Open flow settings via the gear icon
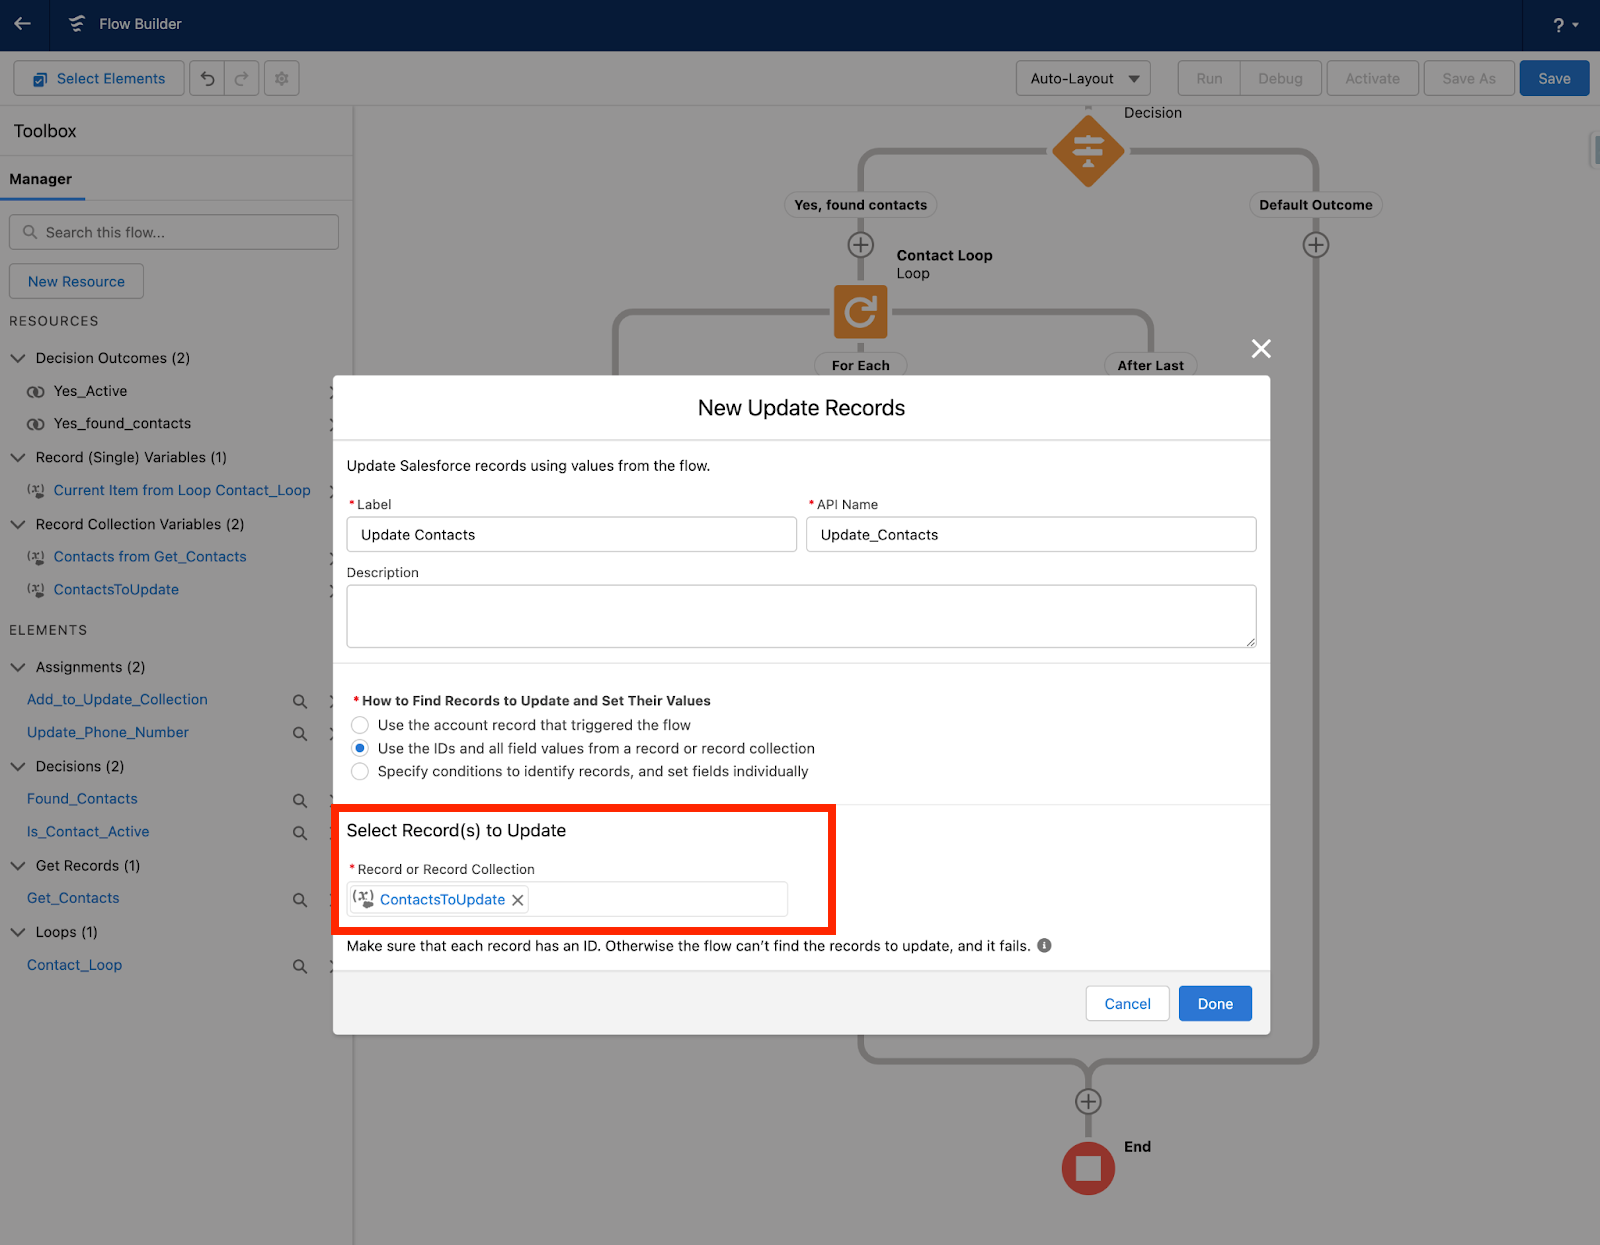Screen dimensions: 1600x1245 [281, 78]
